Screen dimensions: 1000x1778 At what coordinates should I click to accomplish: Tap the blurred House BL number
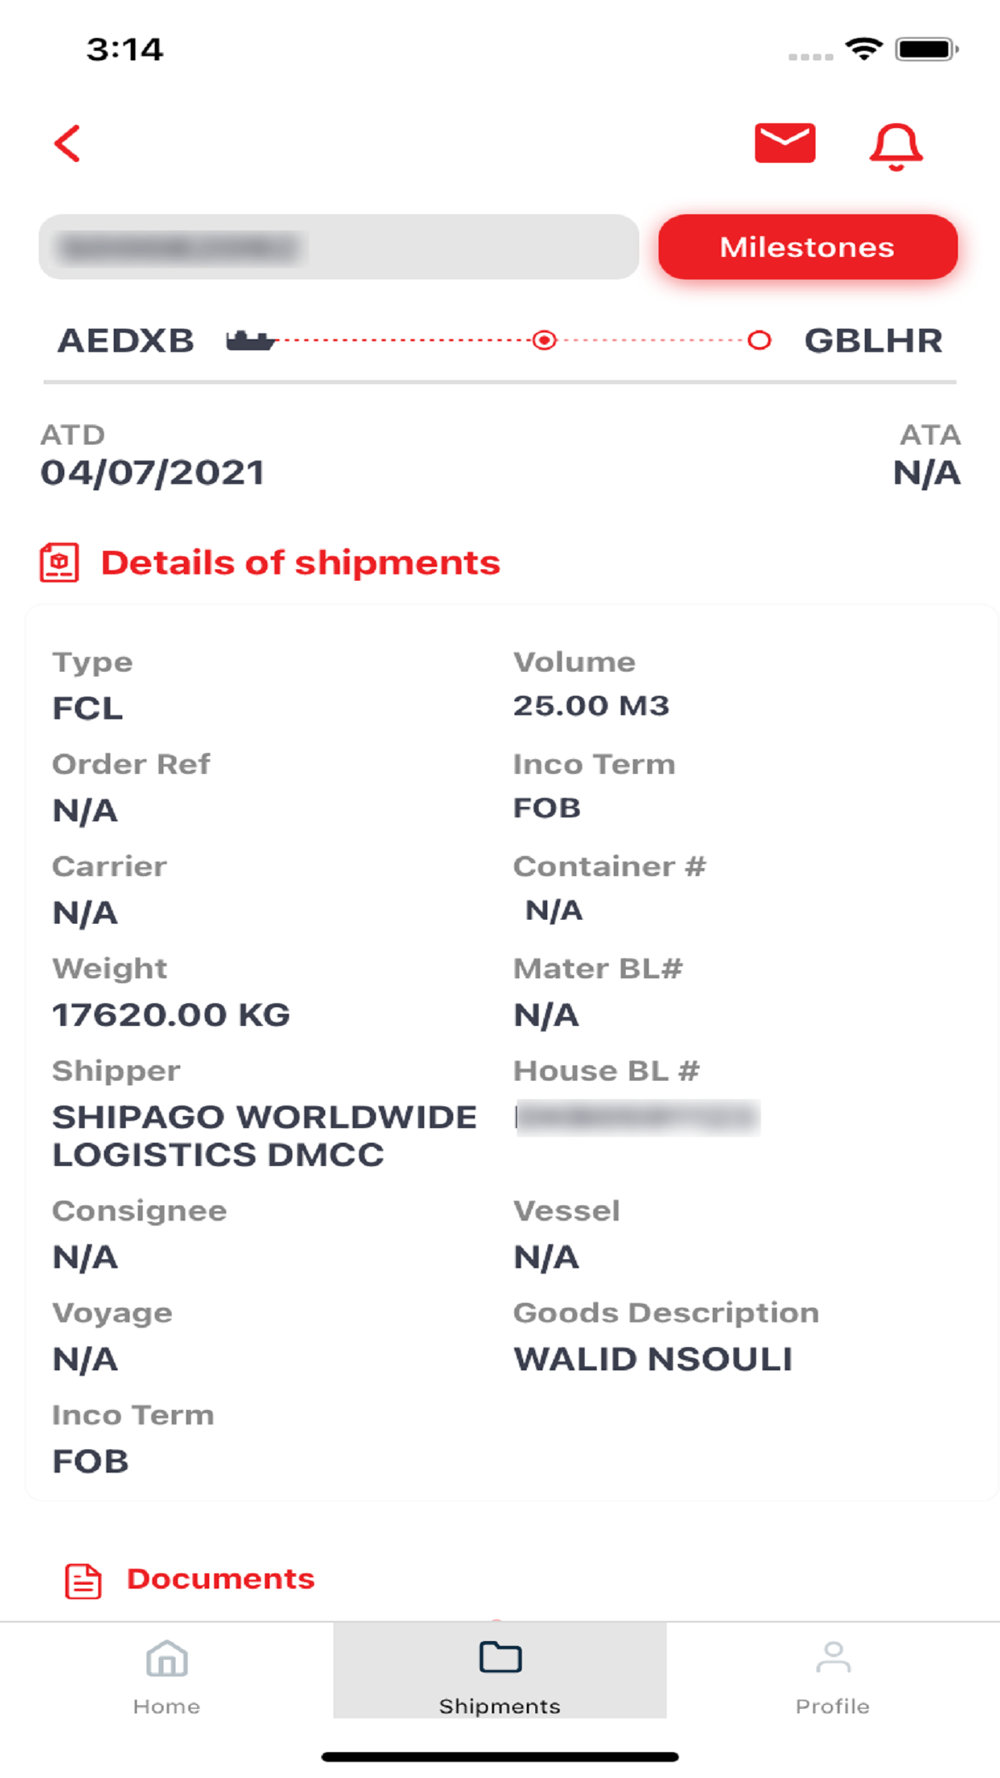tap(637, 1118)
